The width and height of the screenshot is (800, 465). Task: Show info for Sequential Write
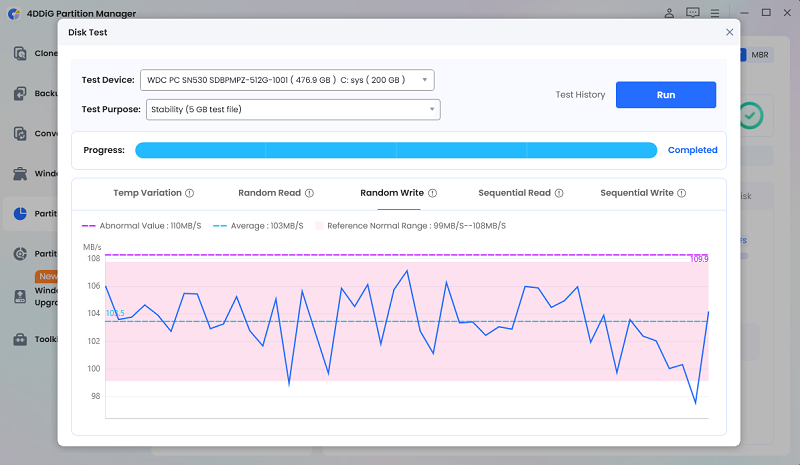point(682,193)
